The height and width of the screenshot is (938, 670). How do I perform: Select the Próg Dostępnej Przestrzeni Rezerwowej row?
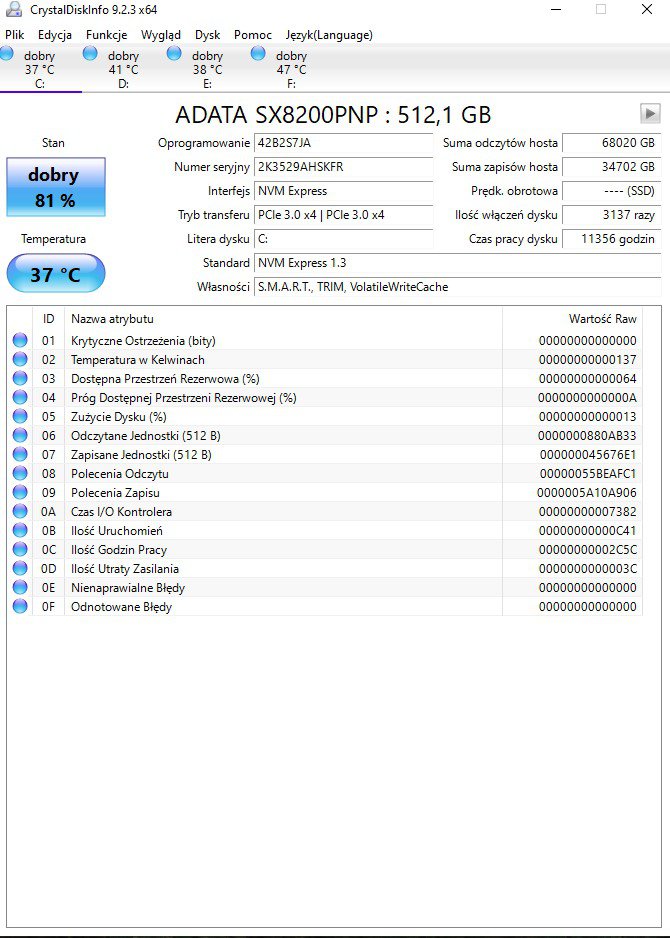[x=325, y=397]
